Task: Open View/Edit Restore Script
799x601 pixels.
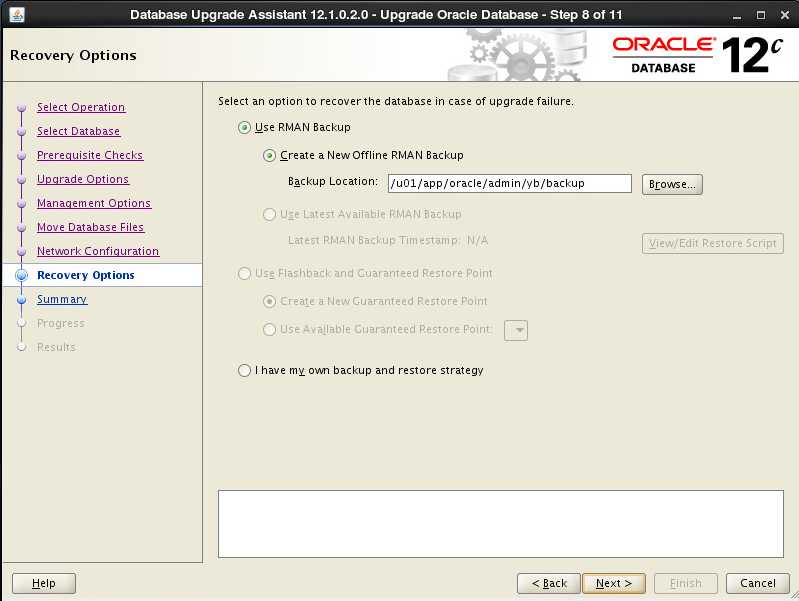Action: tap(712, 243)
